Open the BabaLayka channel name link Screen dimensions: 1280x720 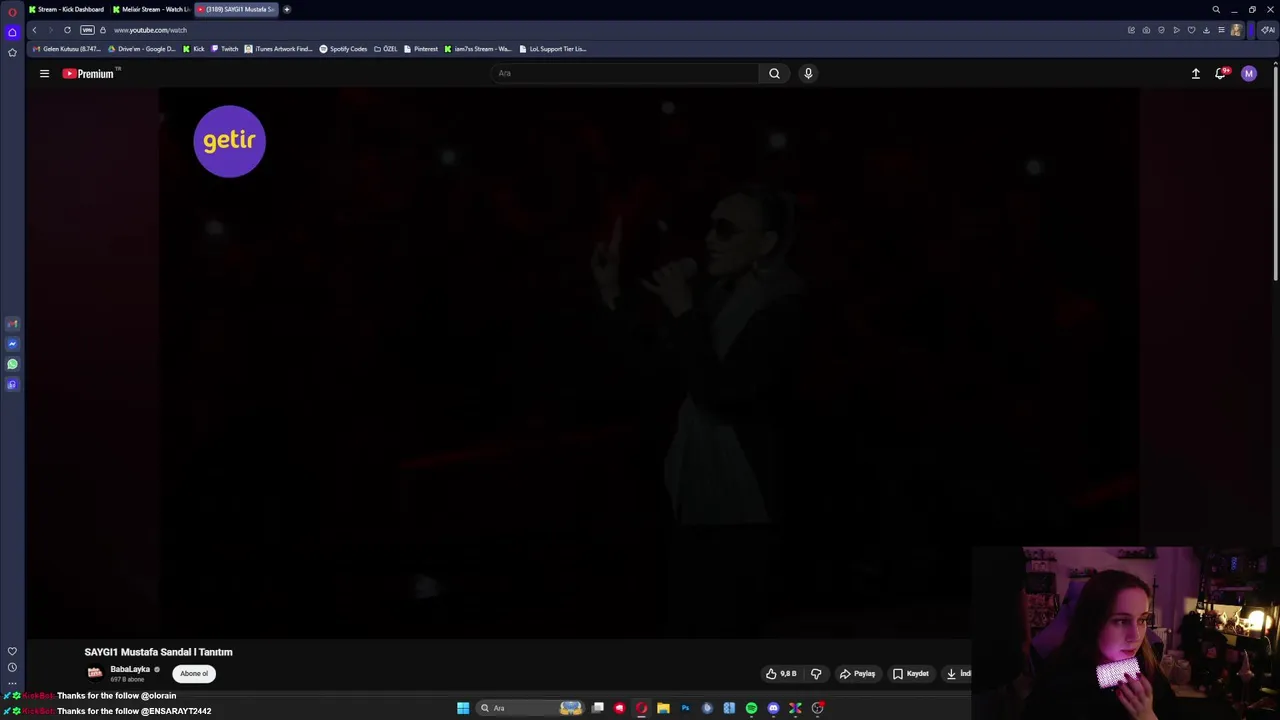point(130,669)
